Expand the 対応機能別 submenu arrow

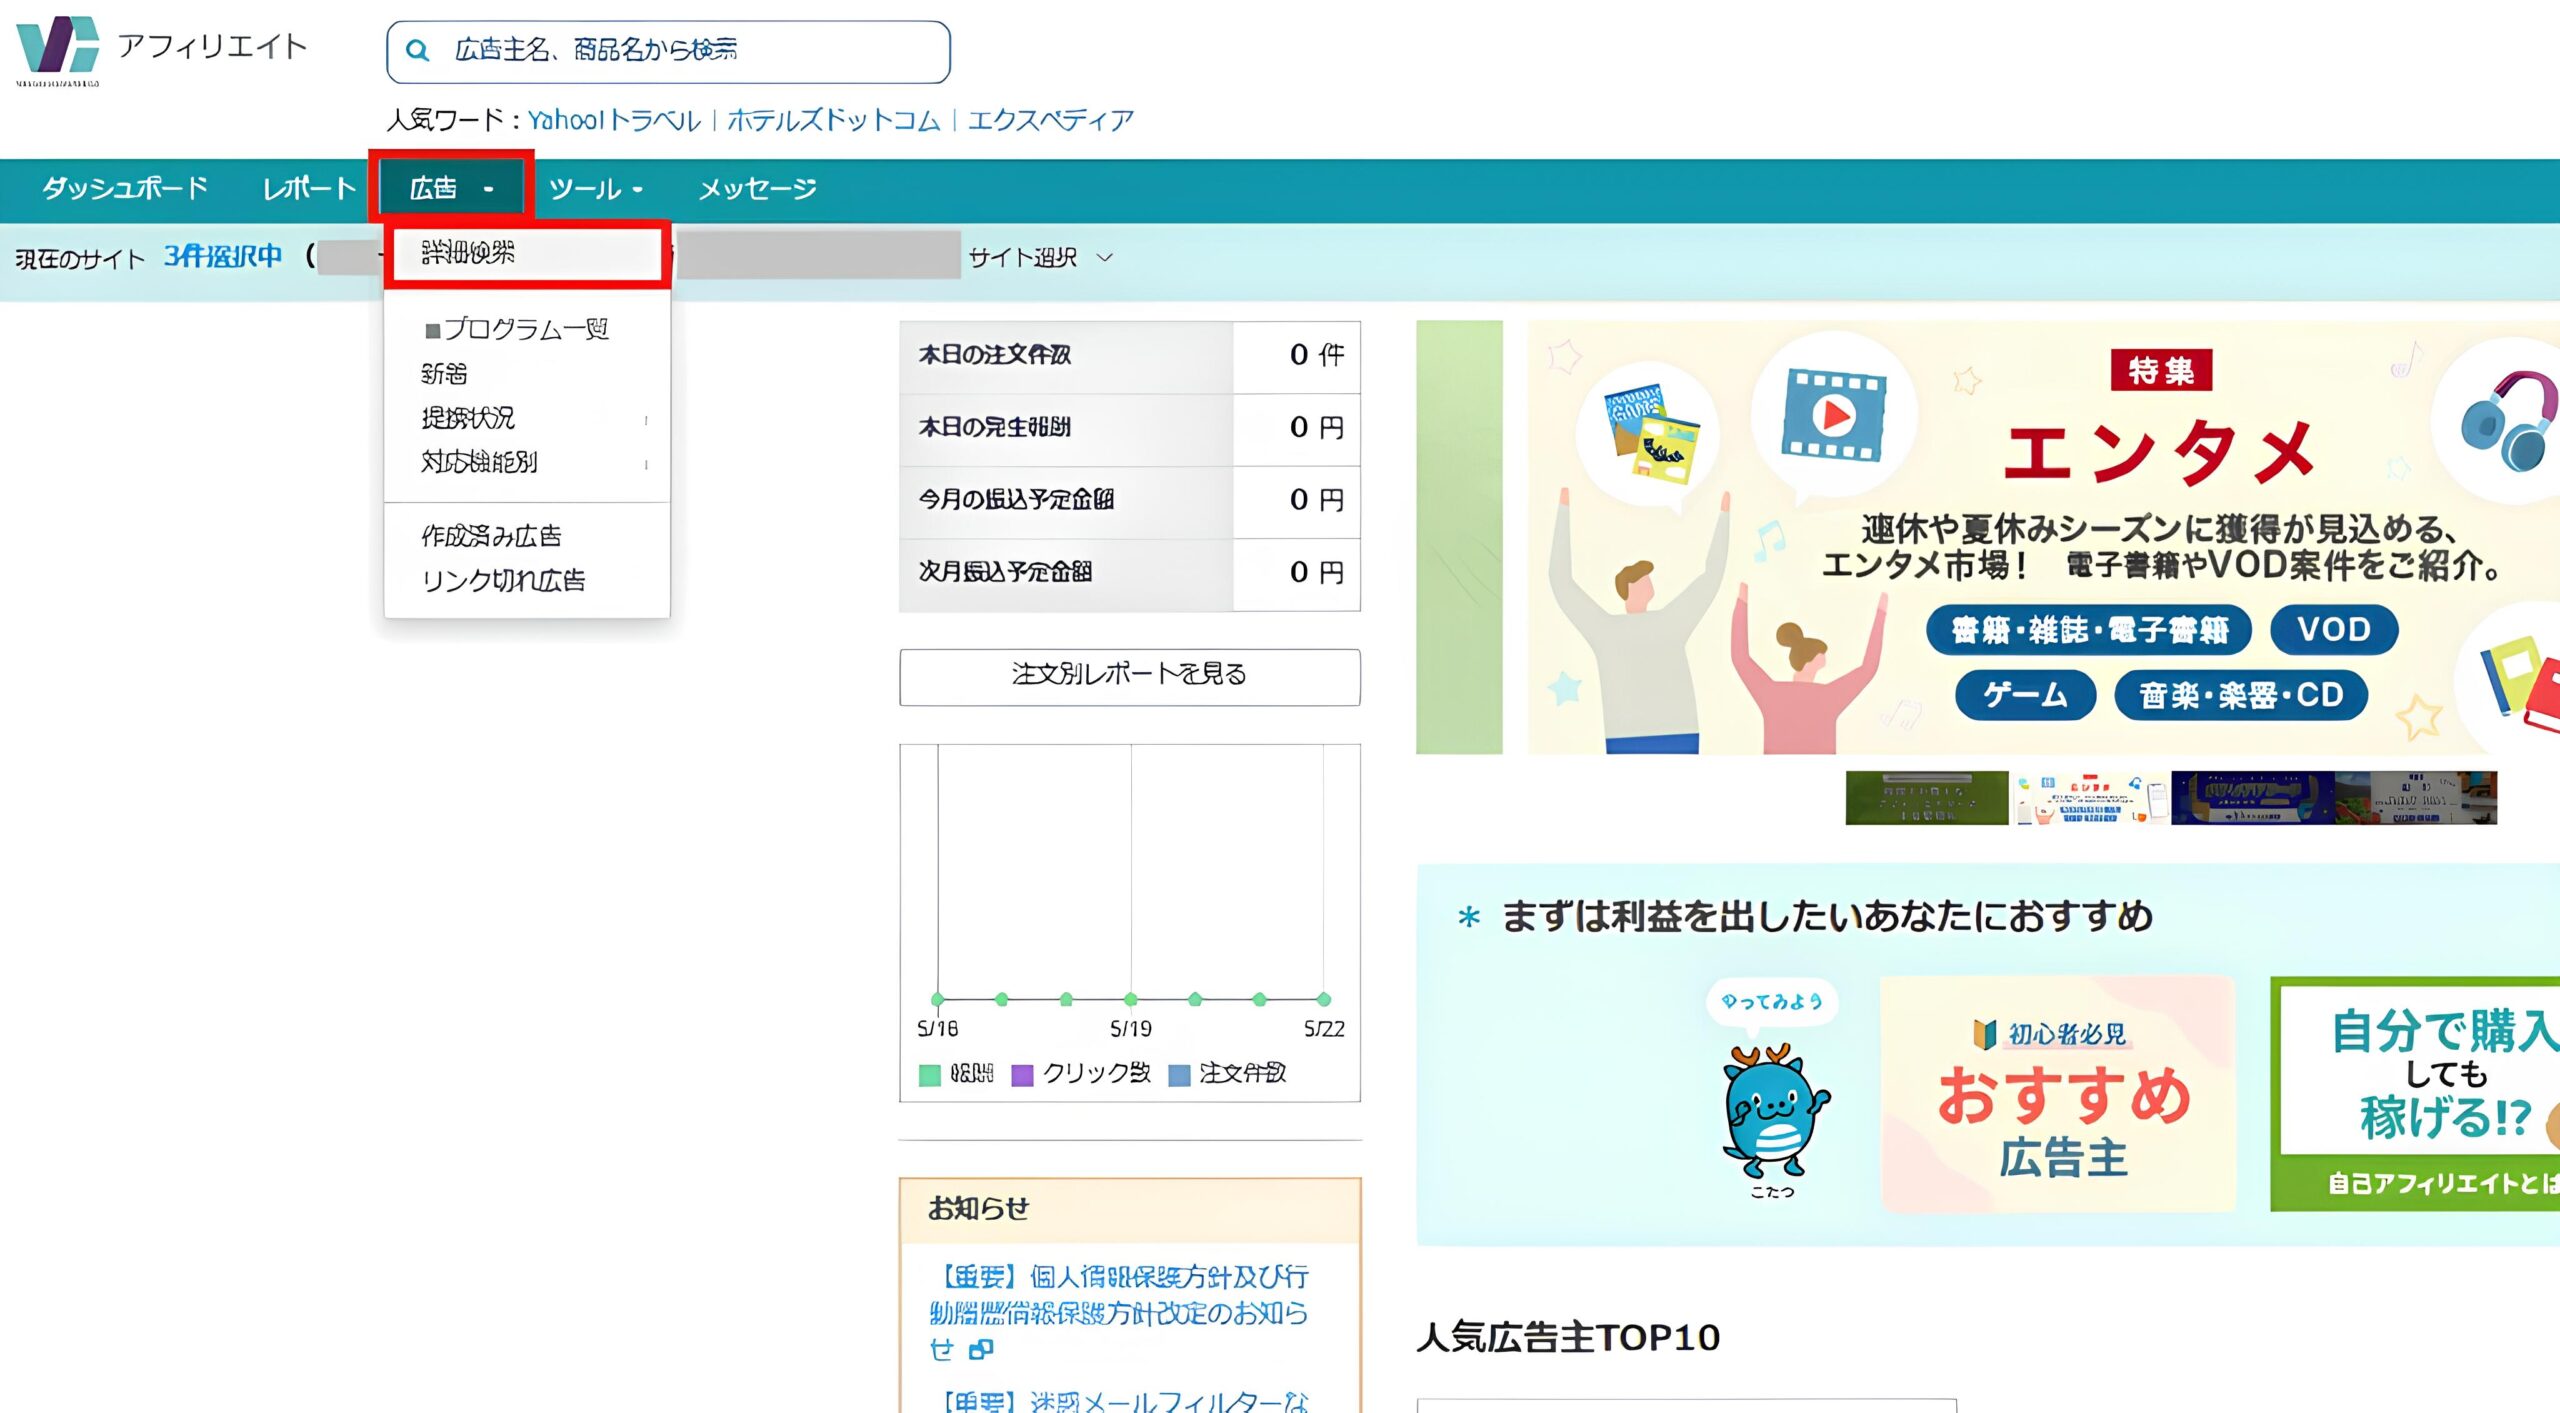coord(646,462)
